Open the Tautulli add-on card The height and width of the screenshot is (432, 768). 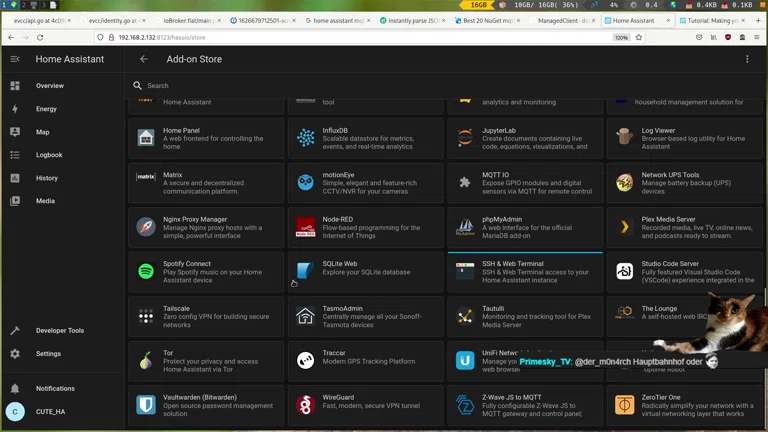(525, 316)
